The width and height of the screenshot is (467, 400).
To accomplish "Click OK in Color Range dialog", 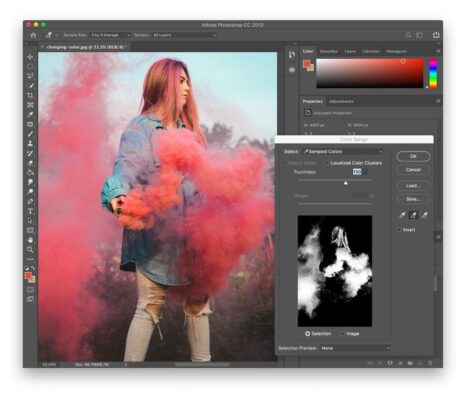I will 413,156.
